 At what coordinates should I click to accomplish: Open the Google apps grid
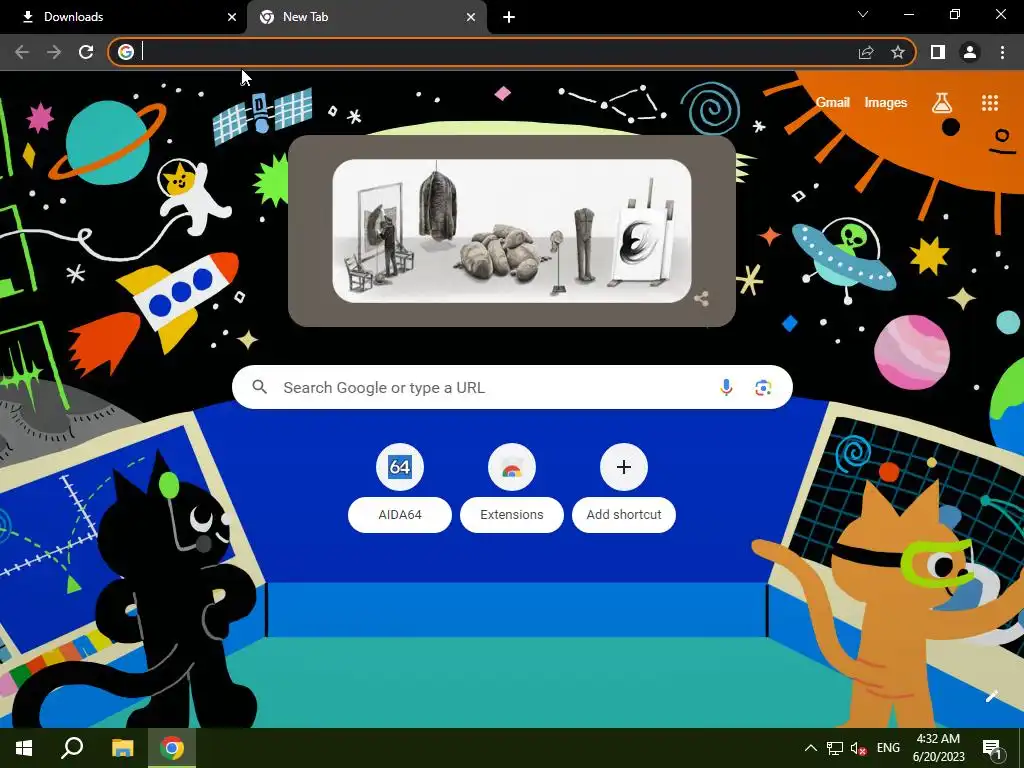(x=990, y=103)
